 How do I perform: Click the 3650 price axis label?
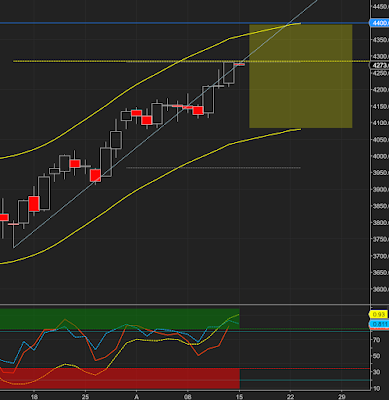[x=381, y=273]
